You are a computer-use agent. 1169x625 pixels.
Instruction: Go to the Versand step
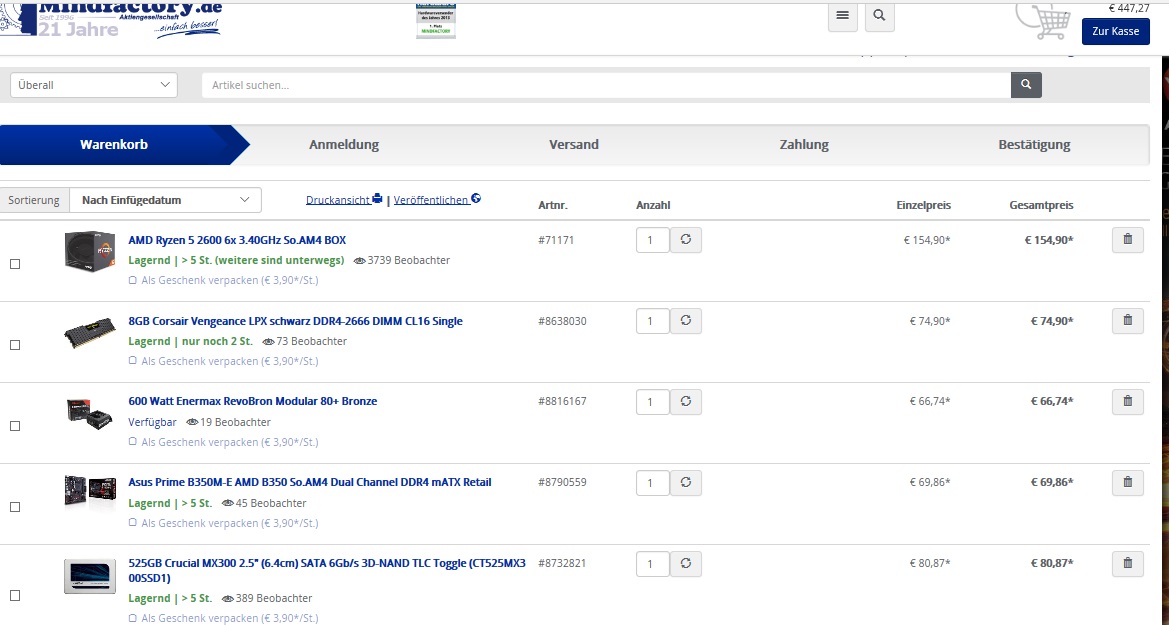coord(574,145)
